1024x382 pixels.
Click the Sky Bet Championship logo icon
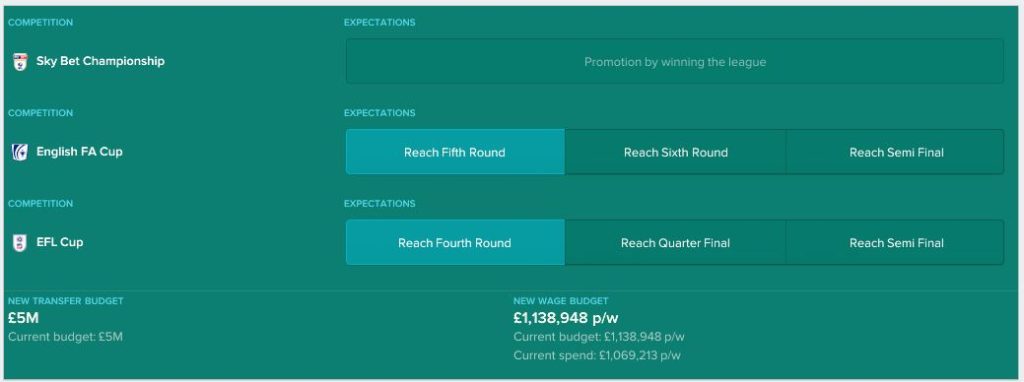pyautogui.click(x=20, y=62)
